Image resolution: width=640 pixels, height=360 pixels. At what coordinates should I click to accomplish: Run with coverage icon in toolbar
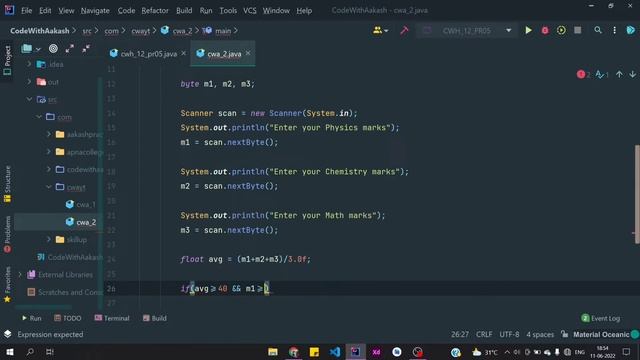tap(561, 30)
